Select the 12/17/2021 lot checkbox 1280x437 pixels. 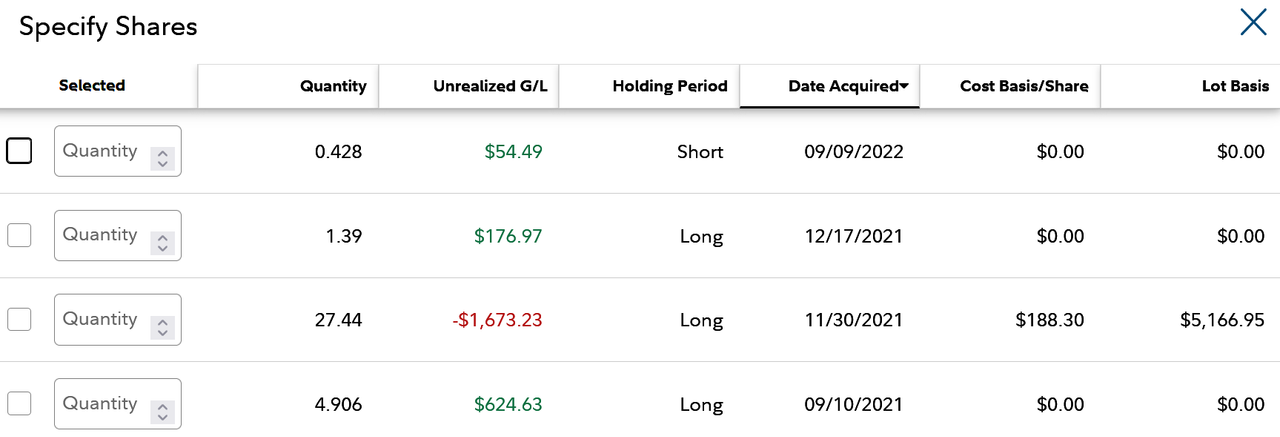tap(19, 235)
